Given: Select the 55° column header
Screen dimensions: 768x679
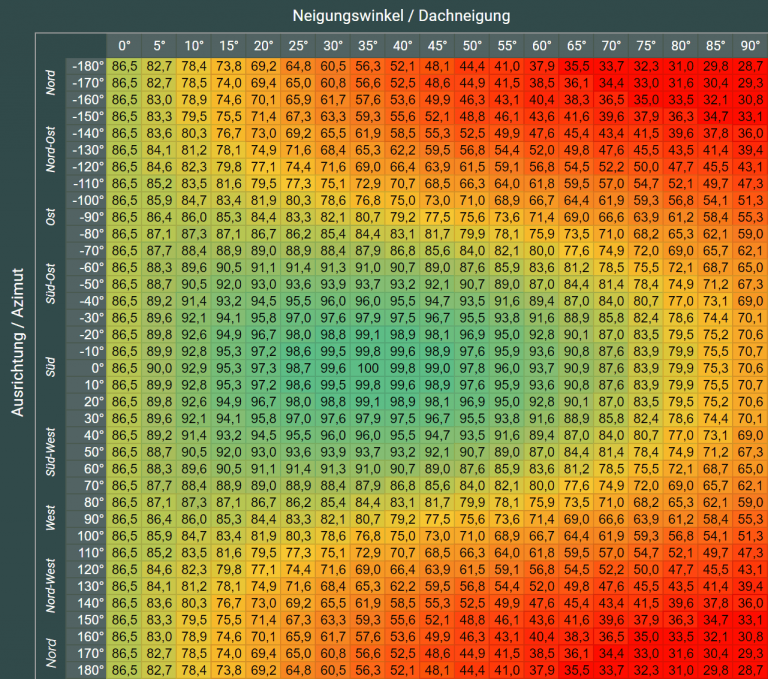Looking at the screenshot, I should (507, 46).
